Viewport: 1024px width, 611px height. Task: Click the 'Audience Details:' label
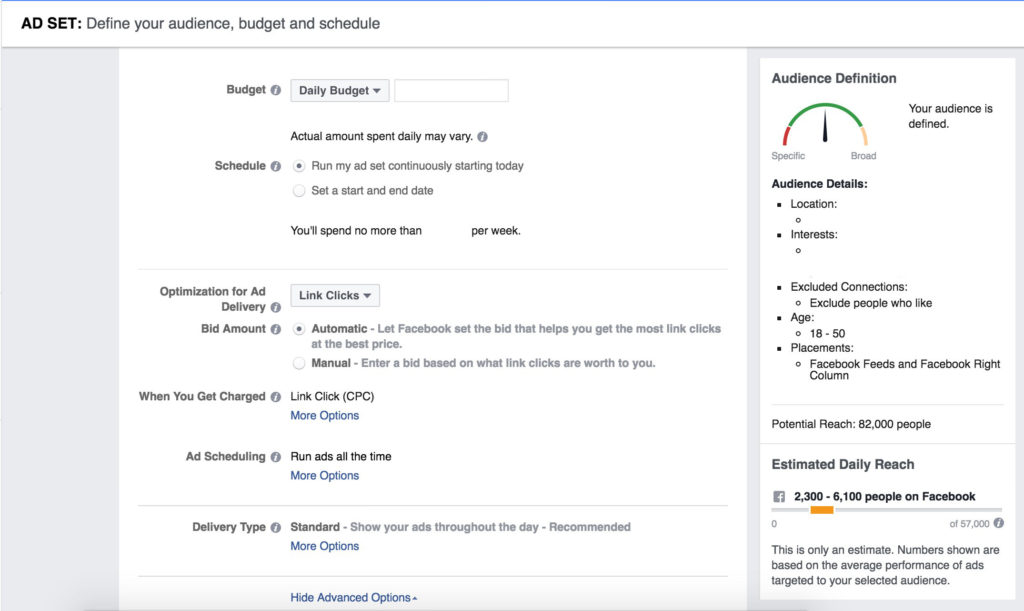click(820, 184)
